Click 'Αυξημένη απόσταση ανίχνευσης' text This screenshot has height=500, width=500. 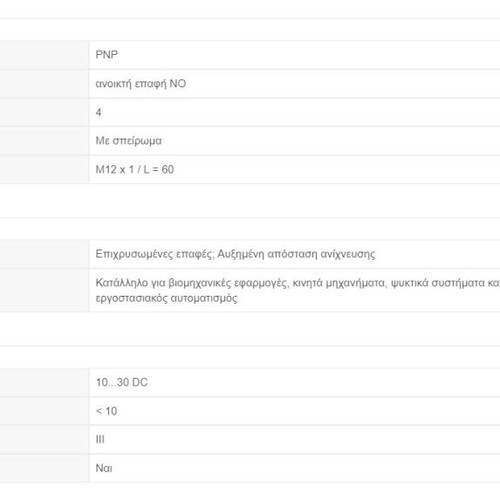[x=296, y=254]
